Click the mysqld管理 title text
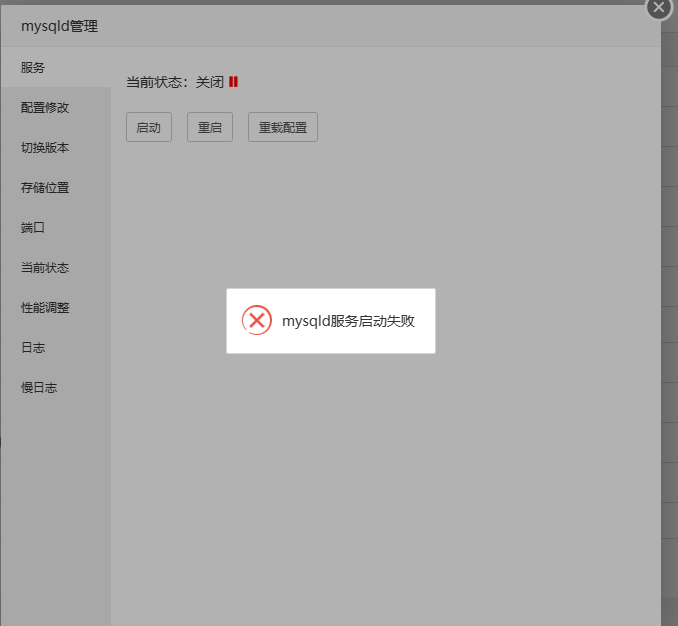Image resolution: width=678 pixels, height=626 pixels. point(60,26)
